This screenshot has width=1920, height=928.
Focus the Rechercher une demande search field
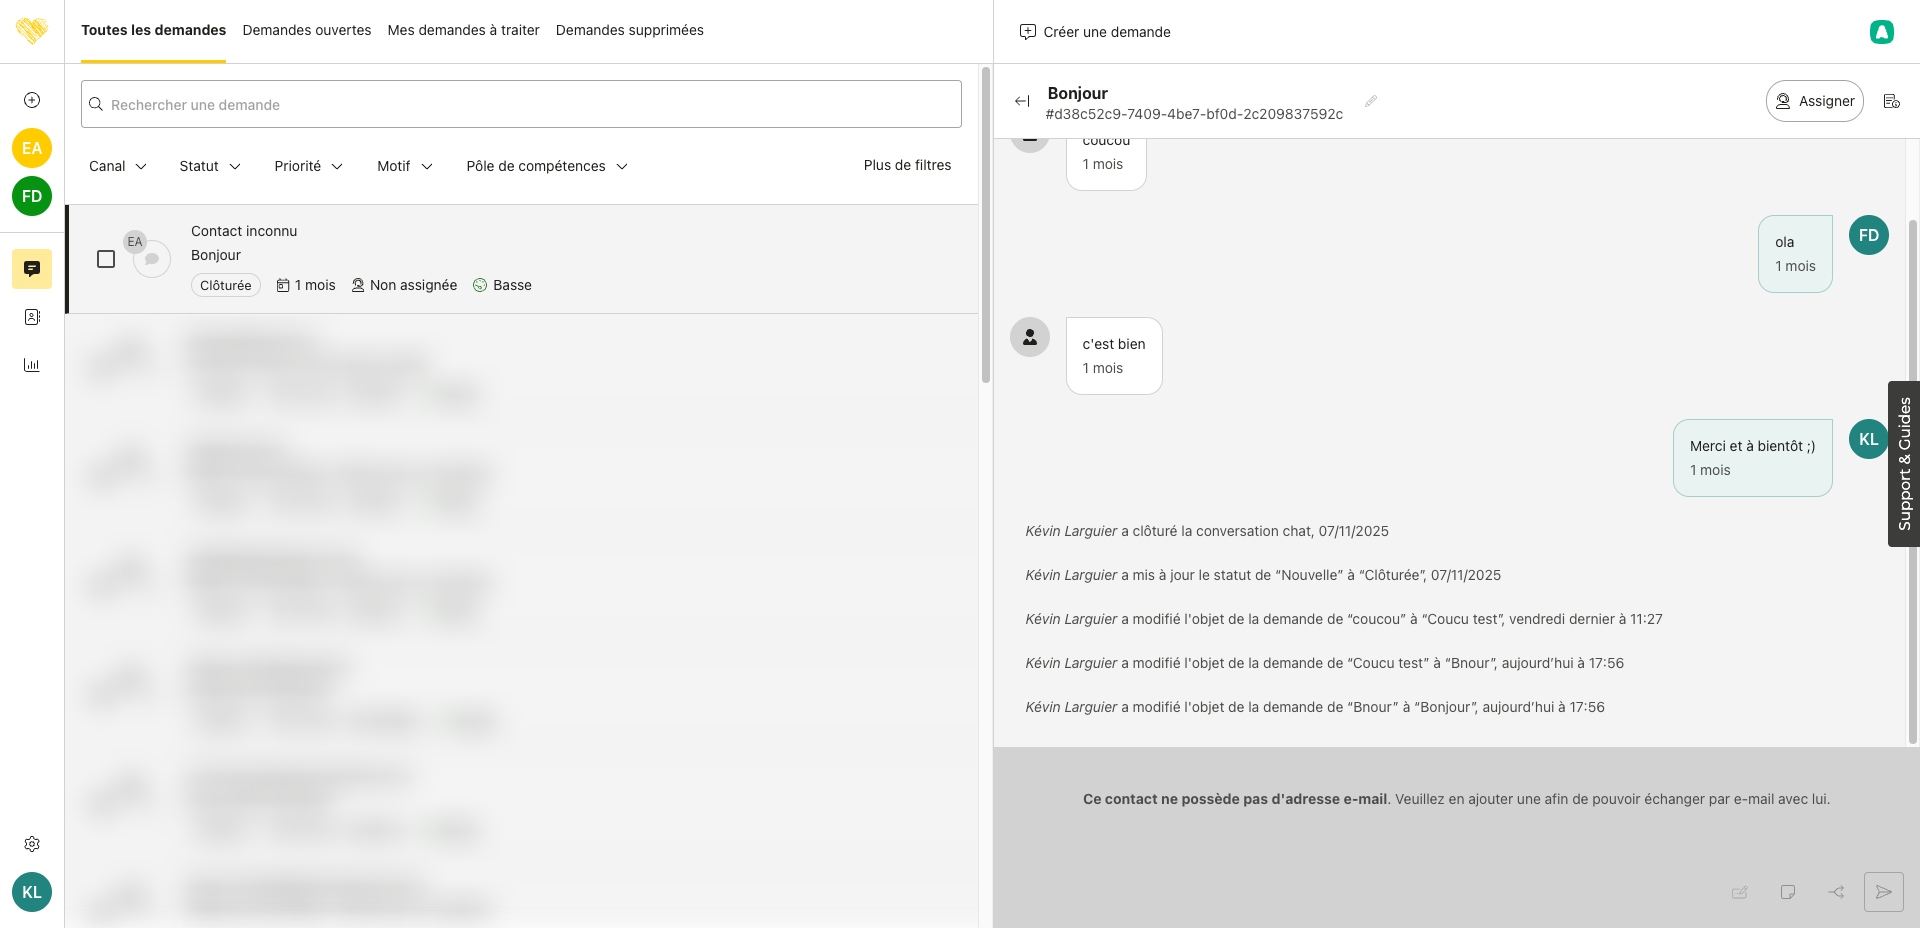coord(521,104)
